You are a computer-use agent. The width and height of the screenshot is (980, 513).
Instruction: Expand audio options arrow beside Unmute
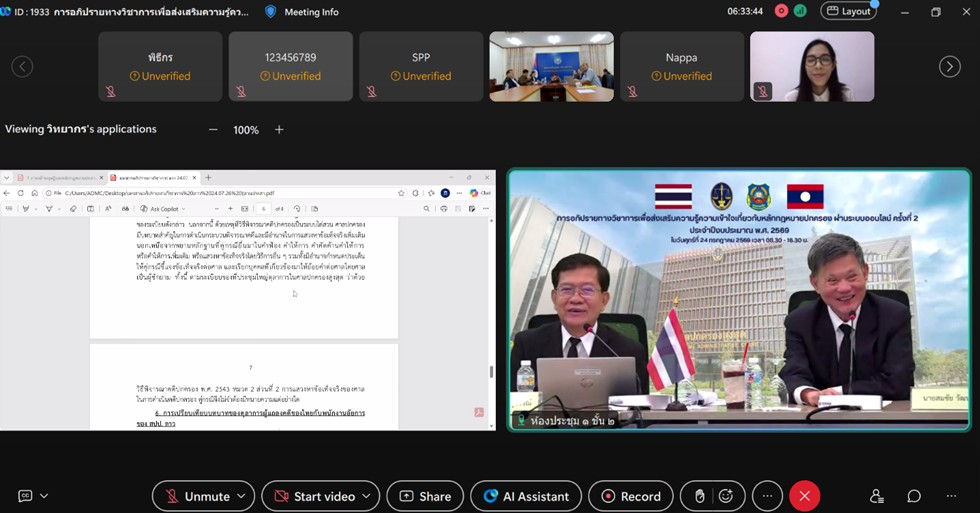(x=241, y=496)
